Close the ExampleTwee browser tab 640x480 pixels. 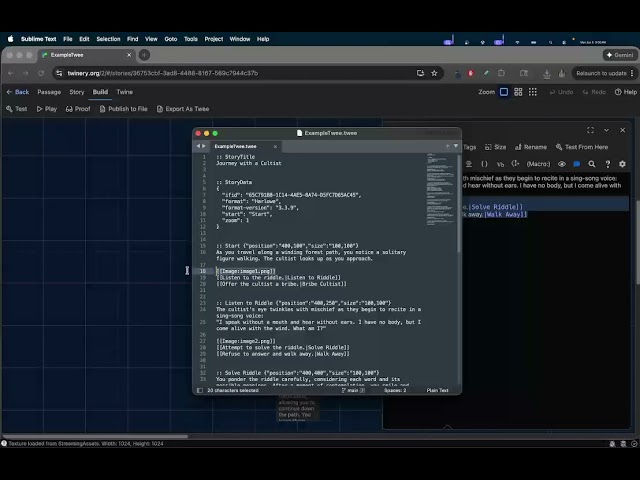tap(129, 55)
